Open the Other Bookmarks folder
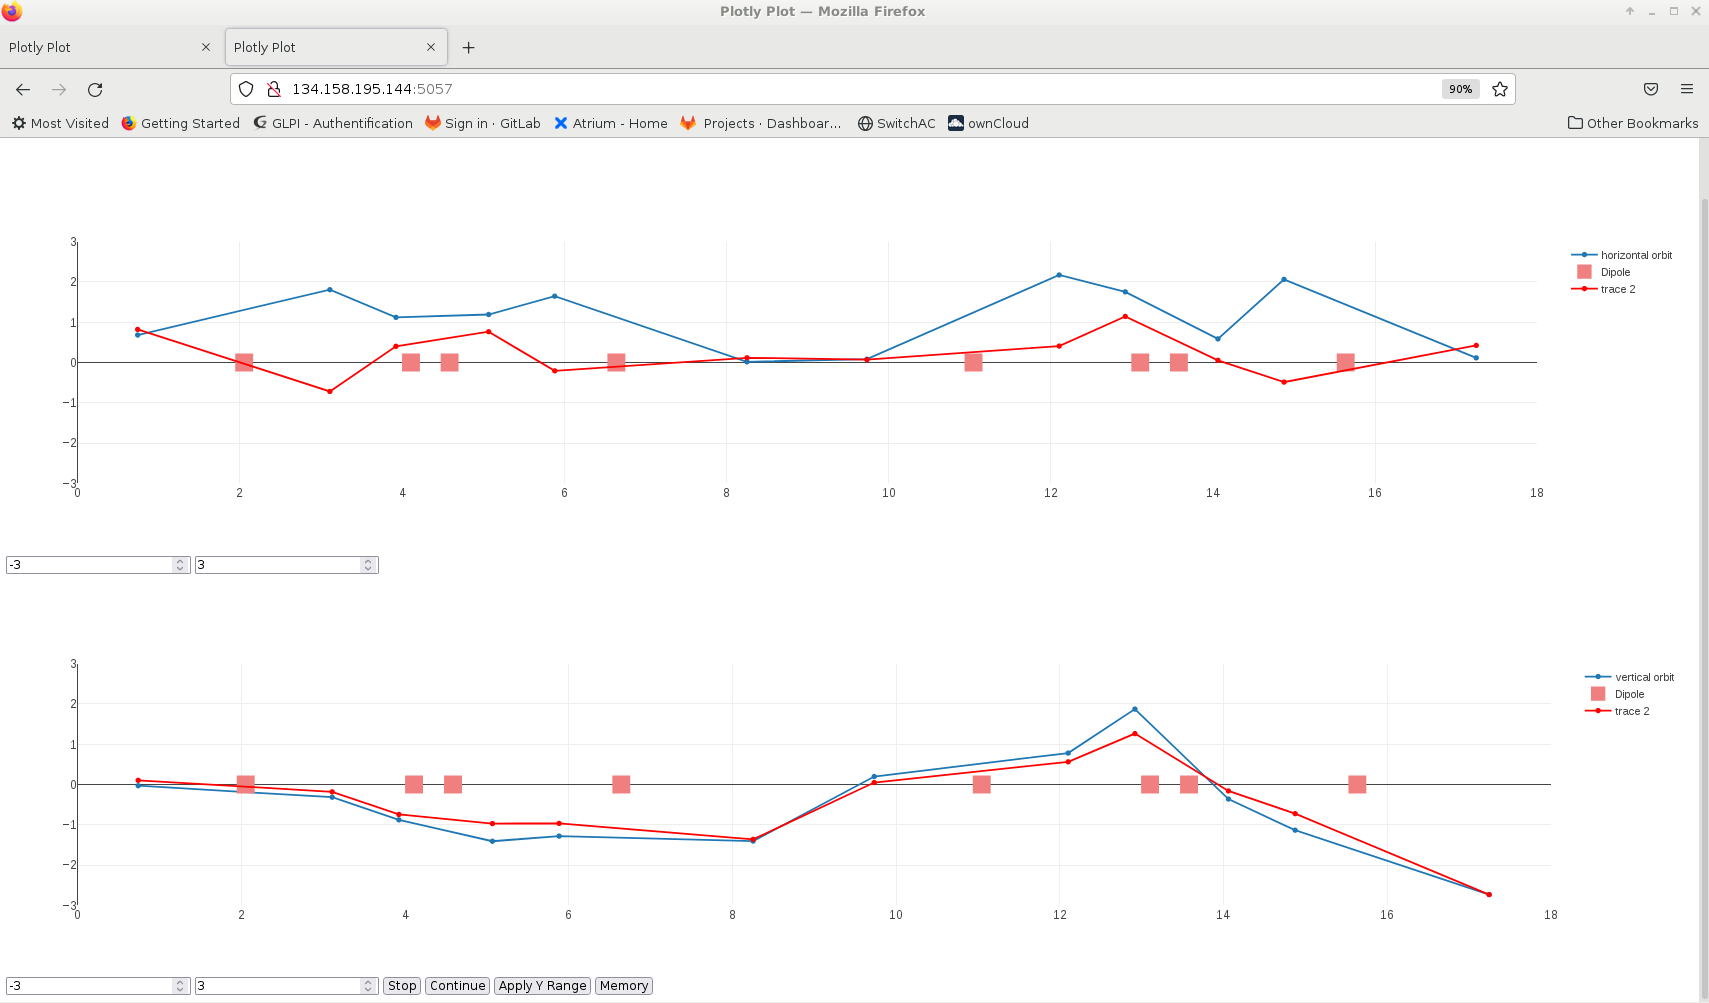The width and height of the screenshot is (1709, 1003). (x=1632, y=123)
